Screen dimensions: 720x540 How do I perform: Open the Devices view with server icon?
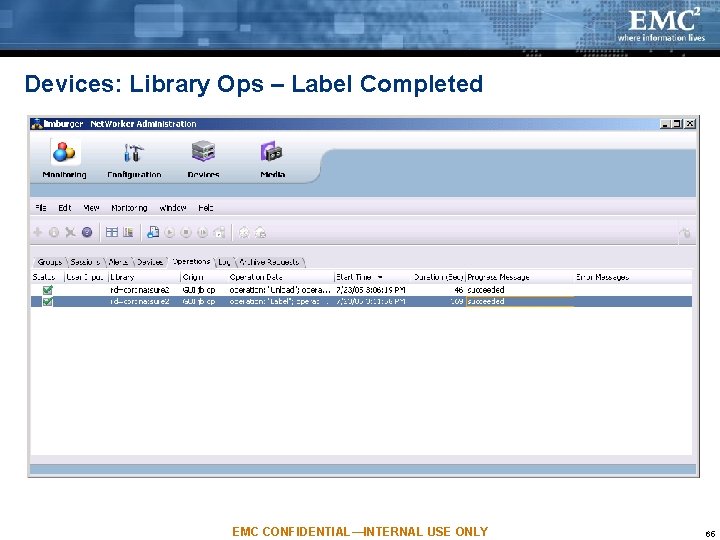tap(203, 159)
